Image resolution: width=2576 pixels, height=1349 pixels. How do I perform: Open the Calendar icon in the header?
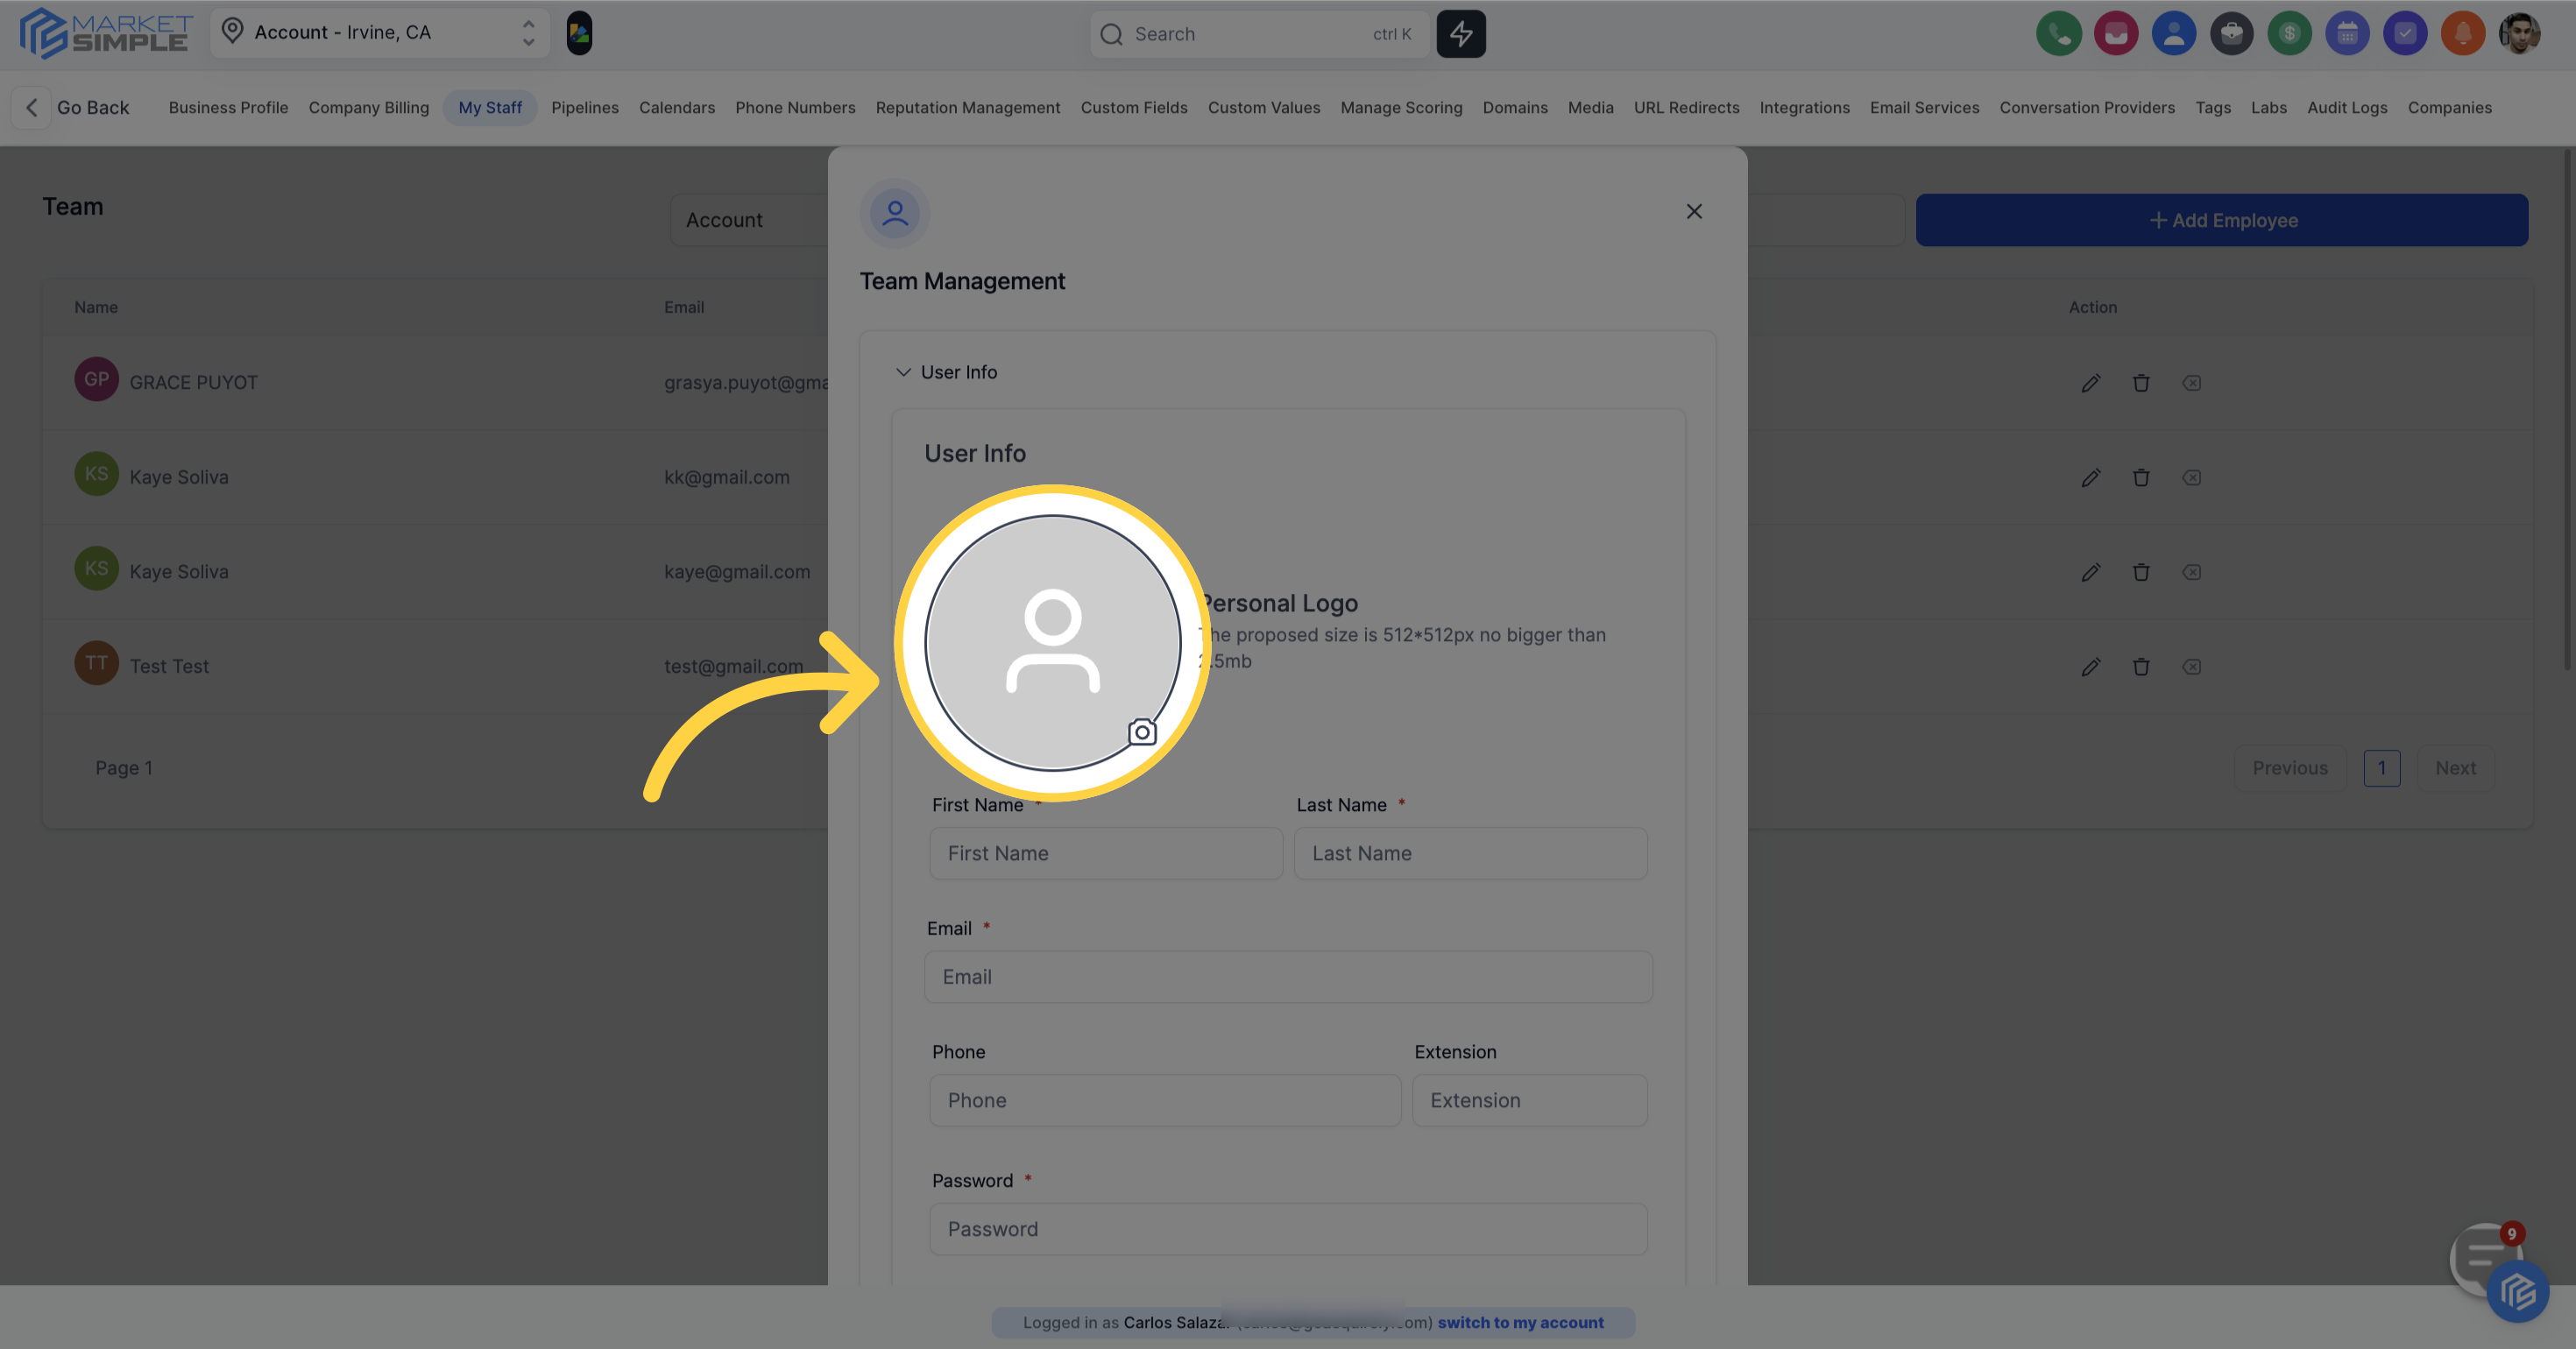[x=2348, y=33]
